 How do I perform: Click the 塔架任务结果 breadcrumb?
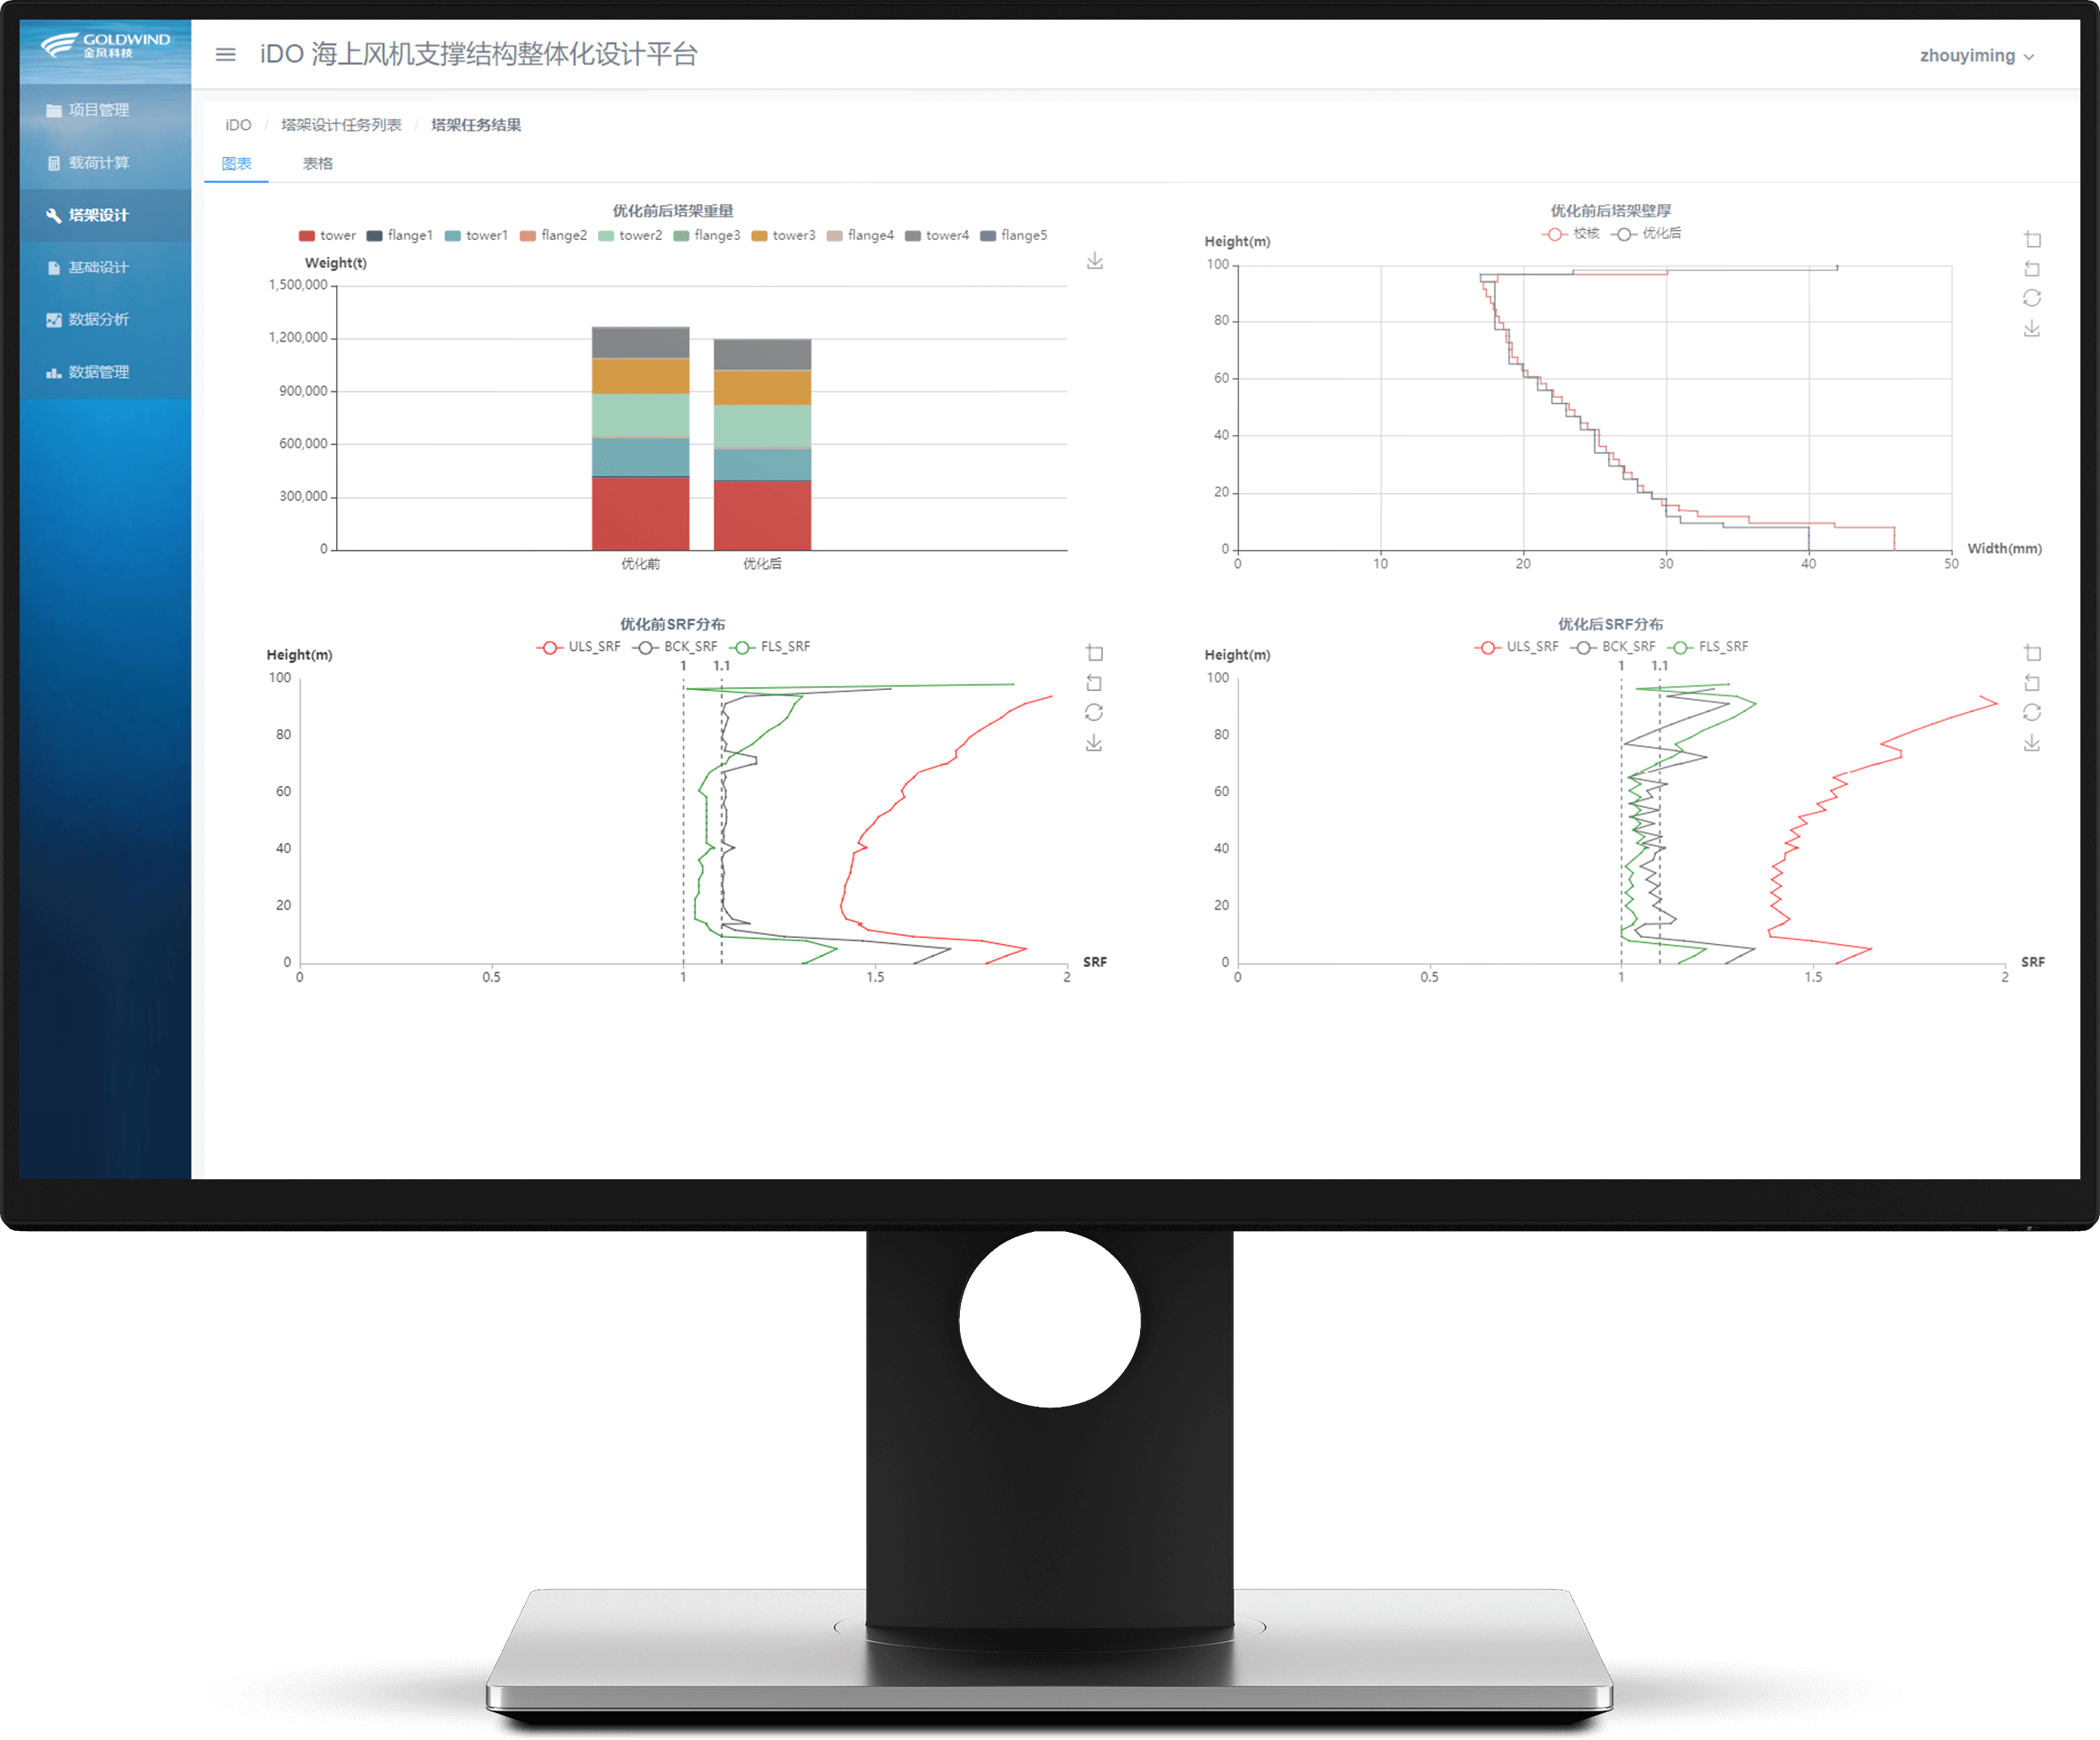pos(476,125)
